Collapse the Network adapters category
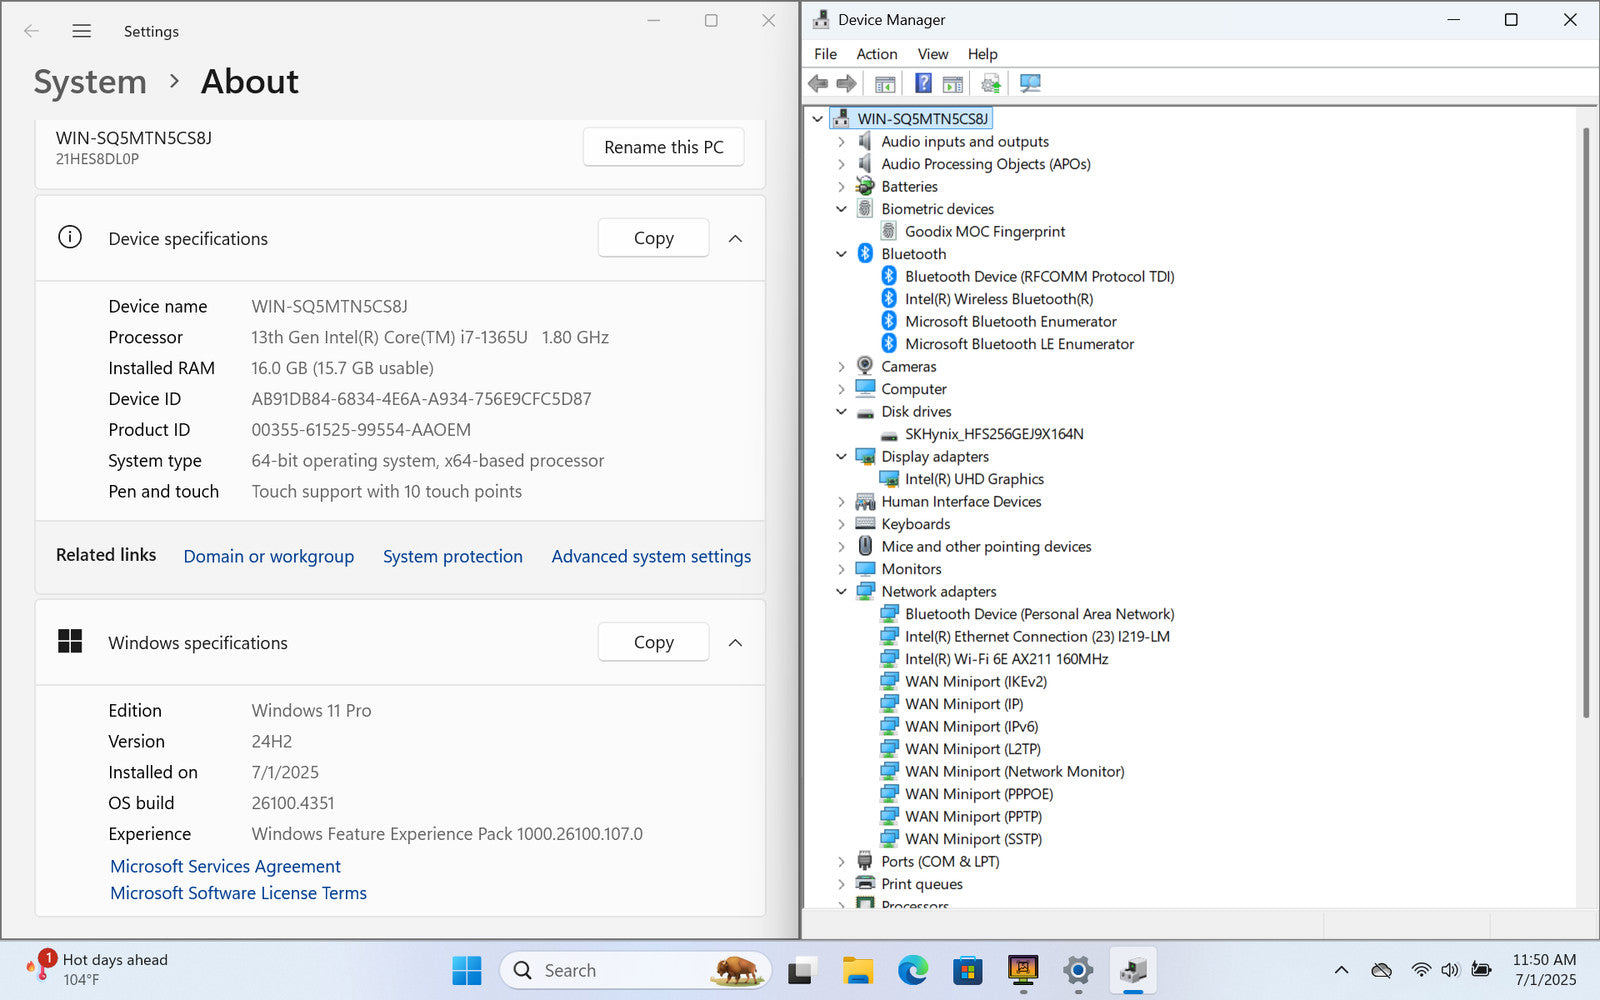1600x1000 pixels. coord(841,592)
